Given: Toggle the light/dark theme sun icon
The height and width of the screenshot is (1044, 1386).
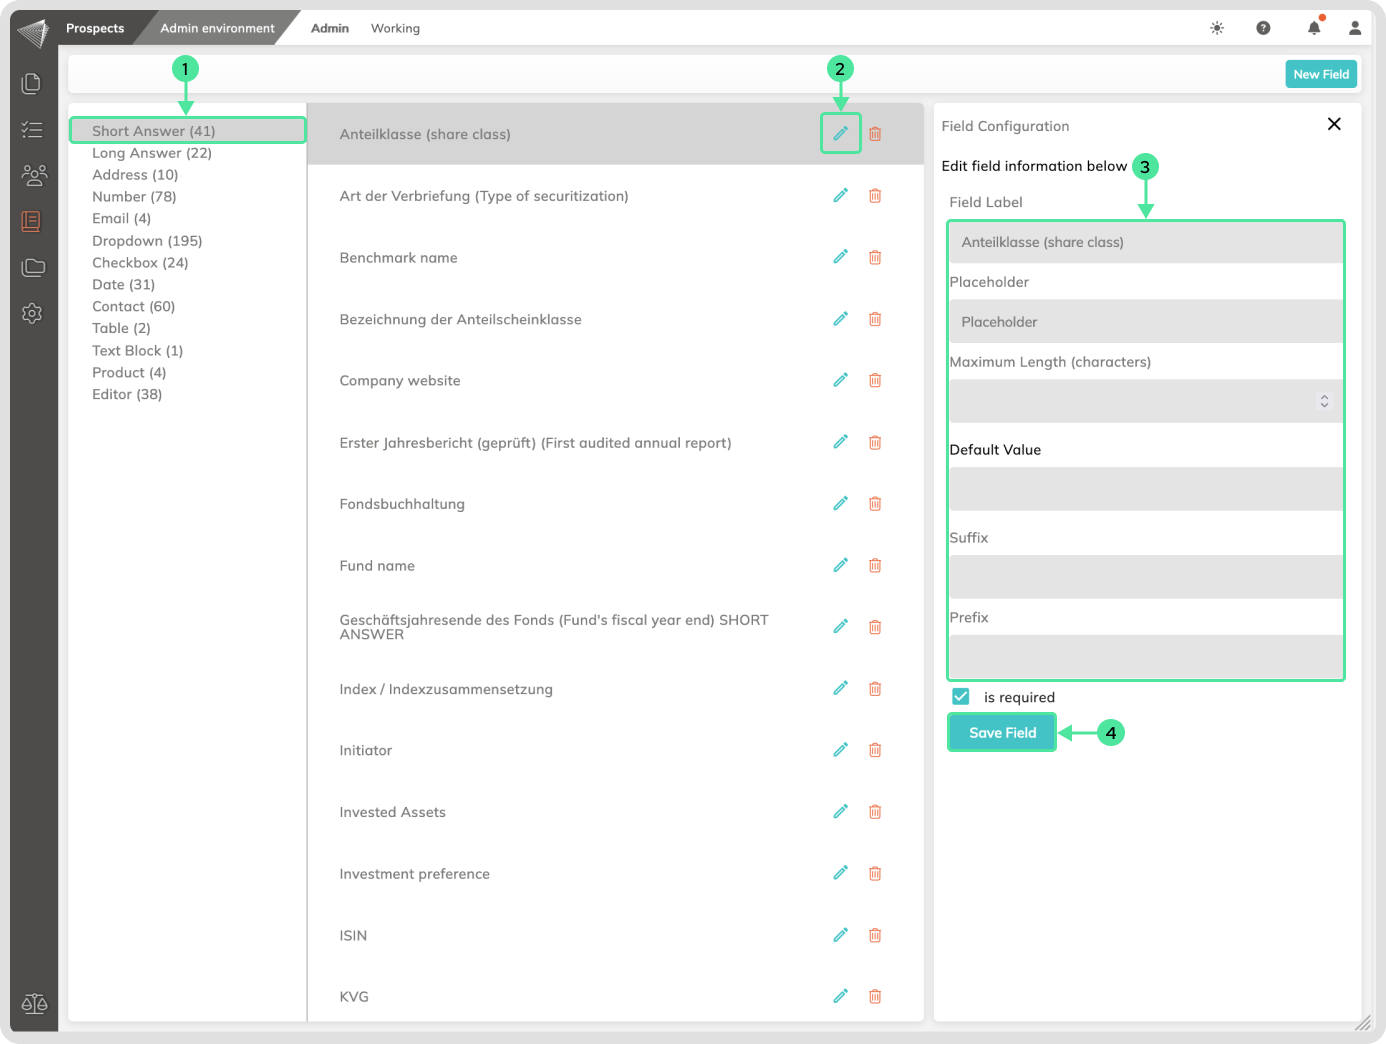Looking at the screenshot, I should 1217,28.
